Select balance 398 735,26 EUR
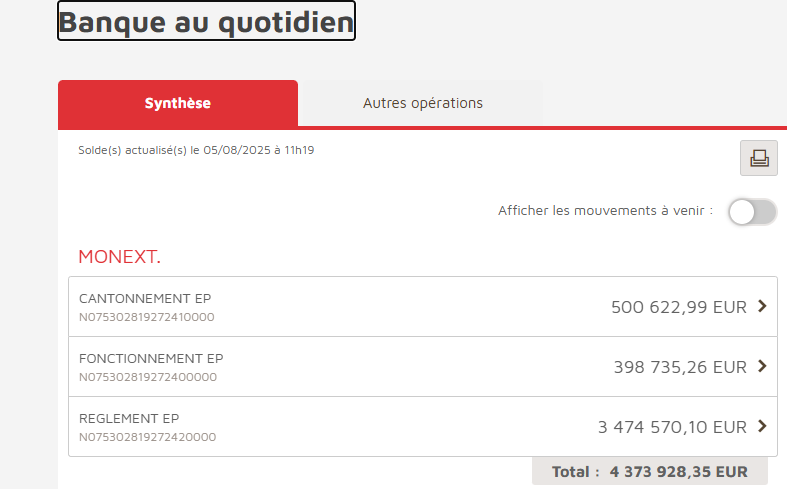 [x=680, y=367]
